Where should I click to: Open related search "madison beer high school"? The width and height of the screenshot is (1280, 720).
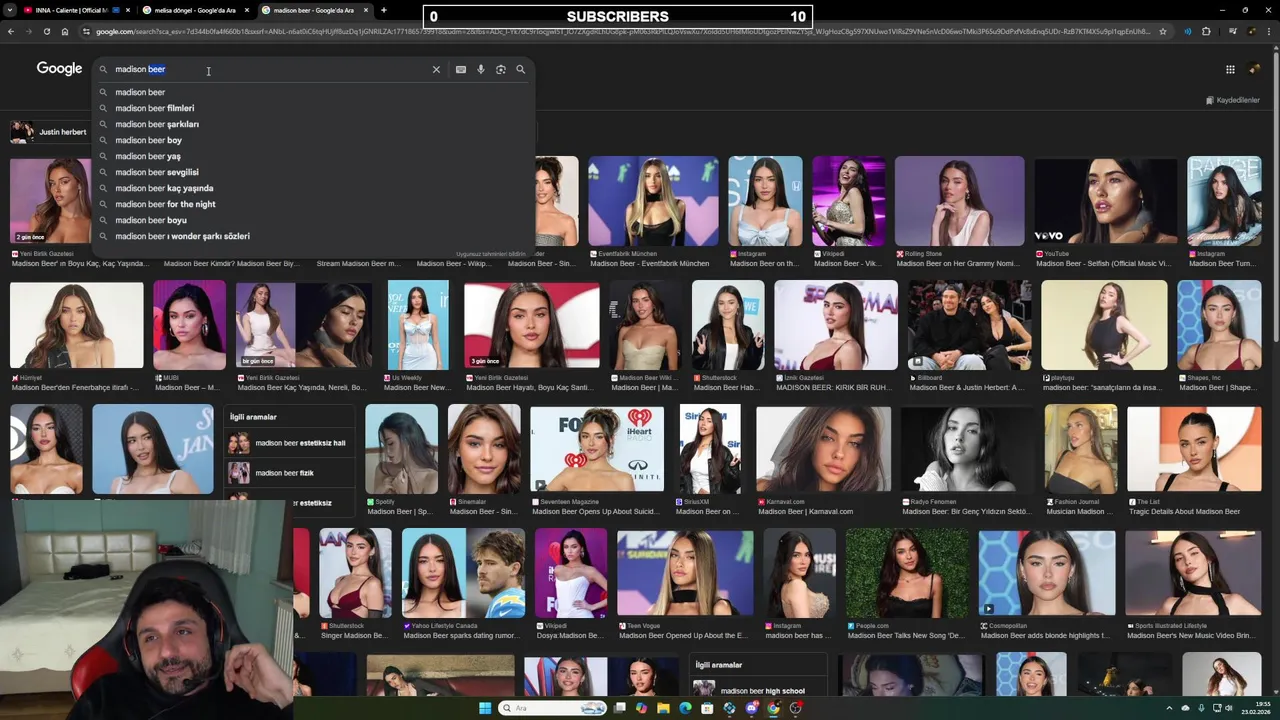tap(758, 690)
